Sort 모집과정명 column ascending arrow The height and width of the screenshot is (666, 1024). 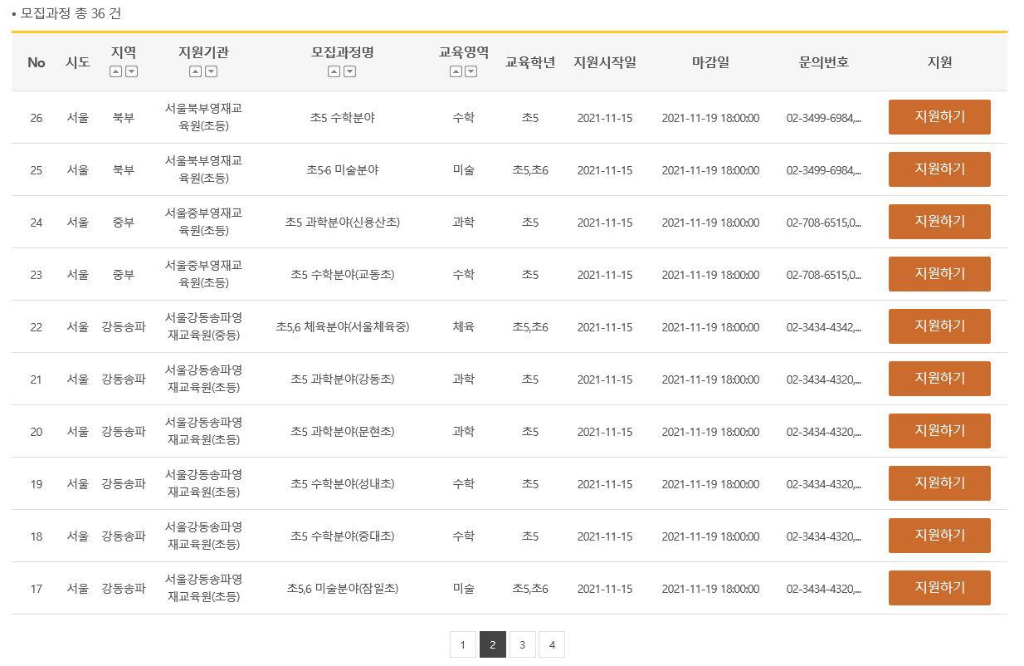(334, 72)
